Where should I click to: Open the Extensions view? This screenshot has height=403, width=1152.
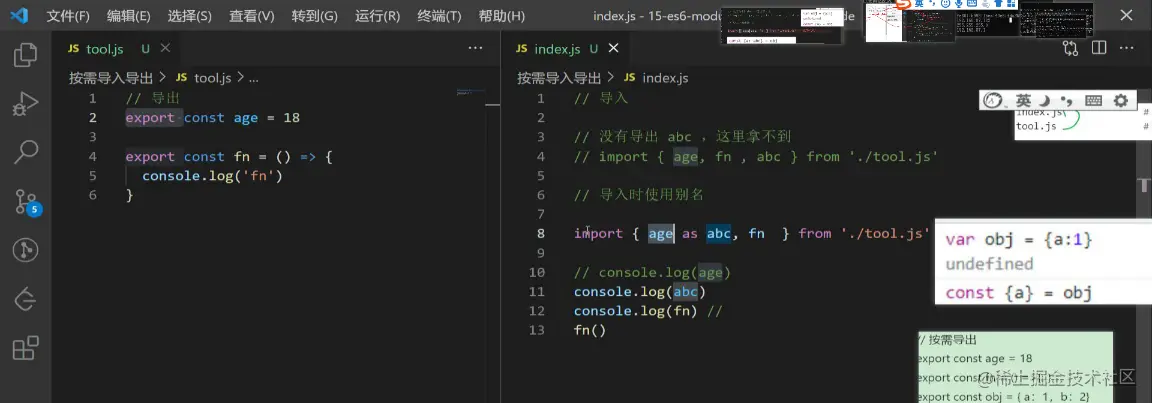tap(26, 347)
